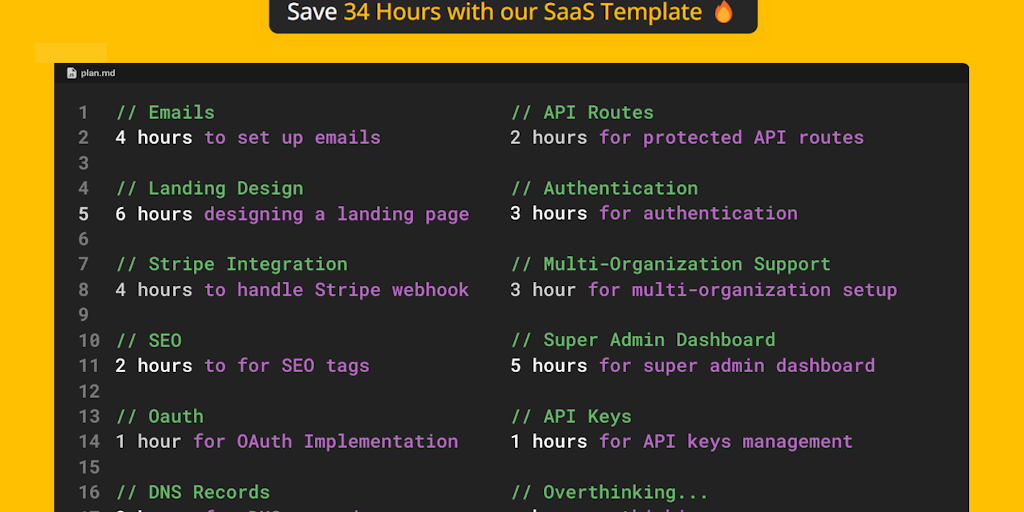Click the plan.md file icon
The height and width of the screenshot is (512, 1024).
click(72, 73)
